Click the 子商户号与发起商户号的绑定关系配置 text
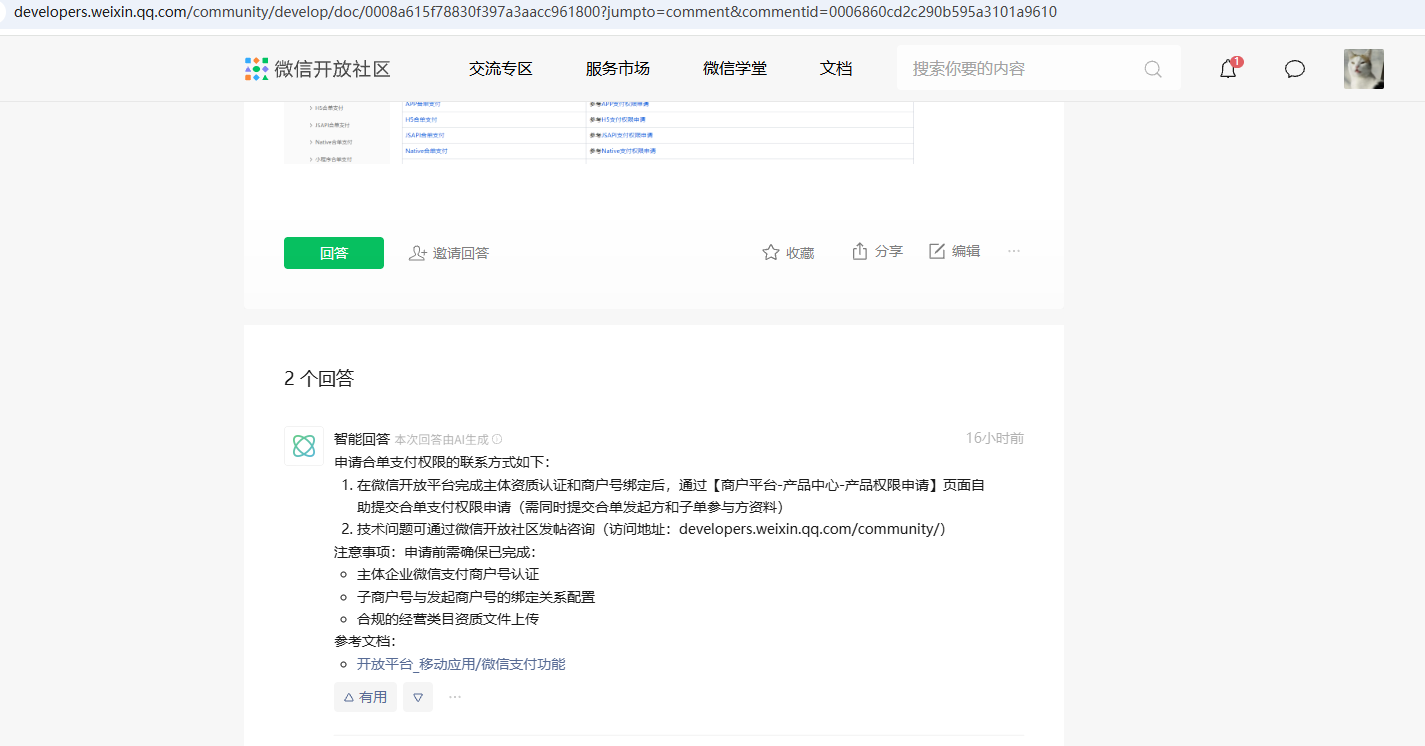Screen dimensions: 1425x746 [476, 597]
